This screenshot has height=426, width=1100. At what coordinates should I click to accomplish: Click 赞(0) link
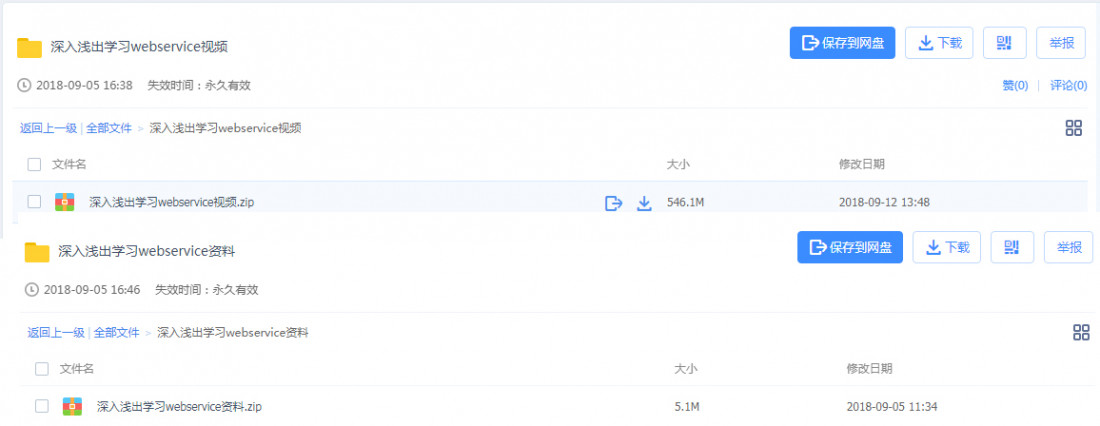pos(1015,86)
